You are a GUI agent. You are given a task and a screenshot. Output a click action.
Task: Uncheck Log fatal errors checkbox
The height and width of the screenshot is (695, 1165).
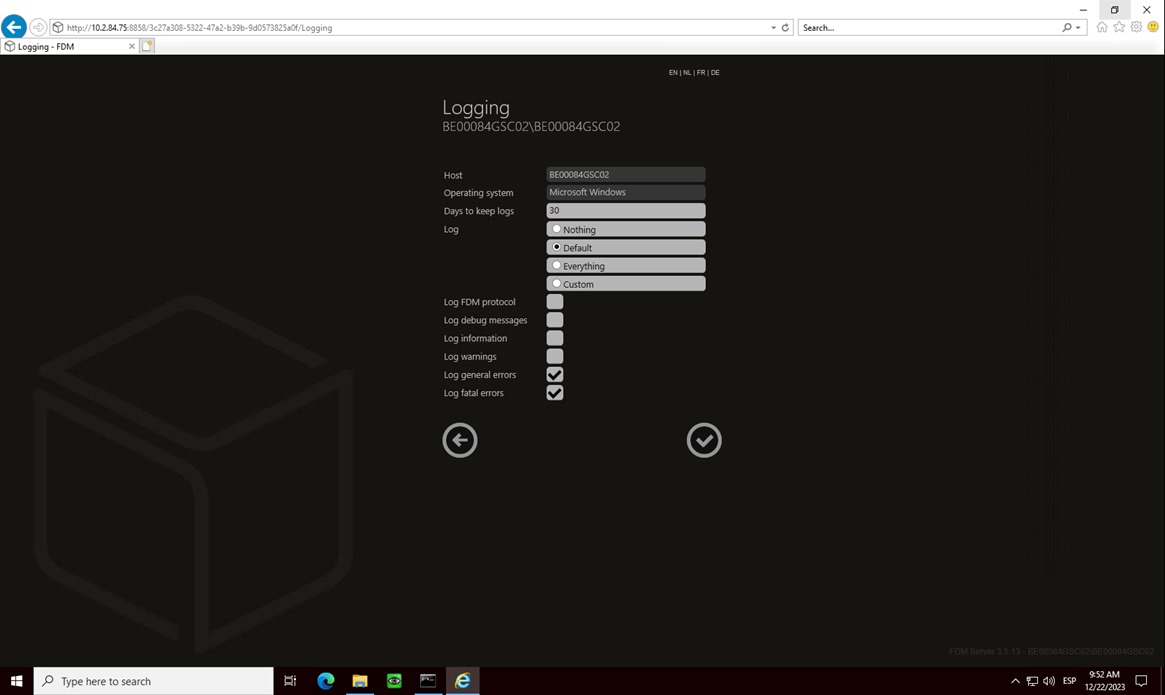pyautogui.click(x=555, y=392)
